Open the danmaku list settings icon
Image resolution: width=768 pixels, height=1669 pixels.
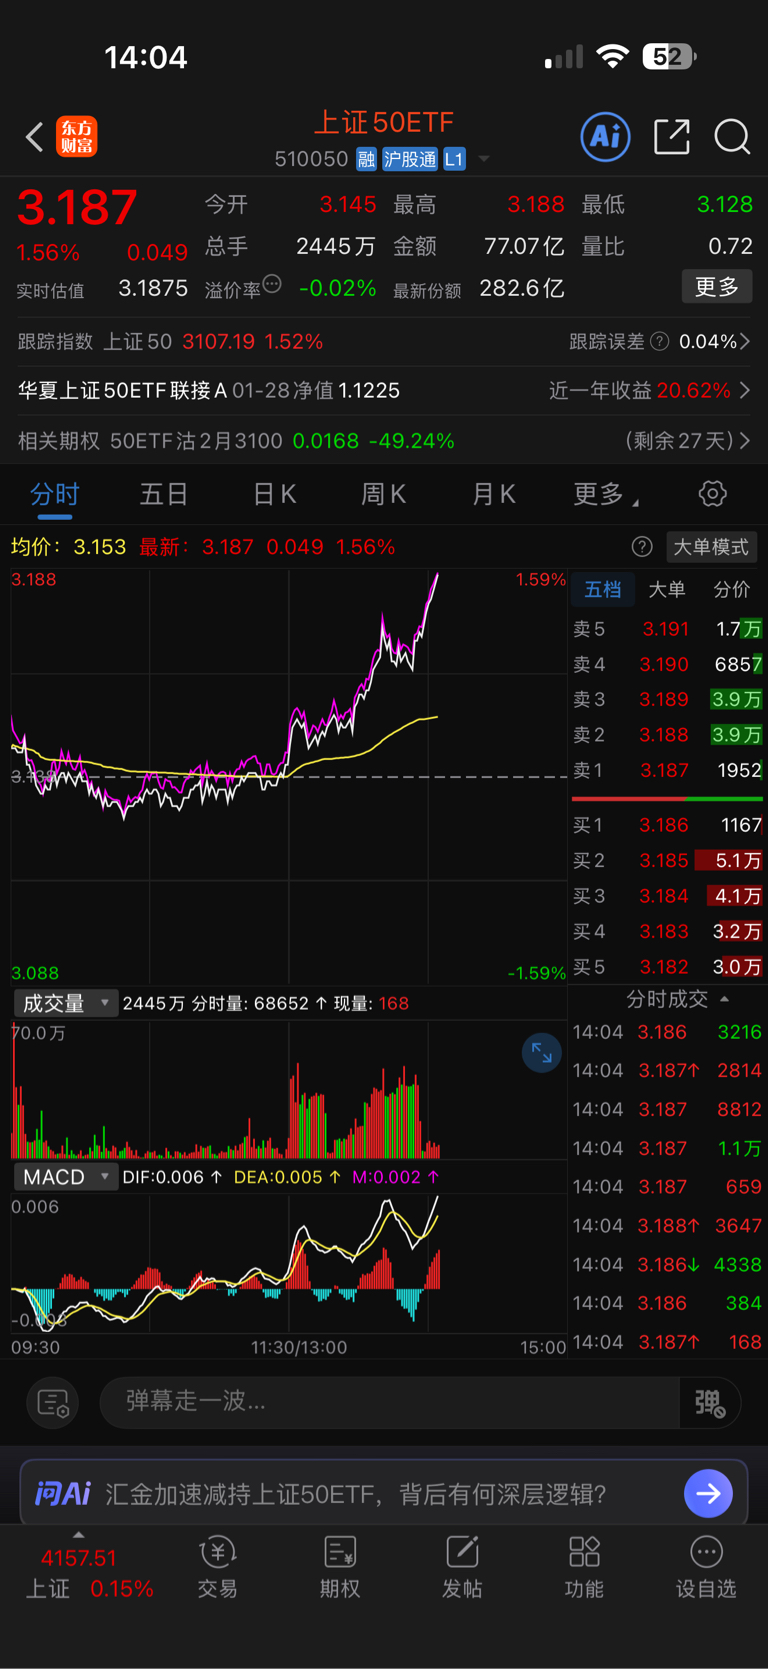pyautogui.click(x=53, y=1403)
